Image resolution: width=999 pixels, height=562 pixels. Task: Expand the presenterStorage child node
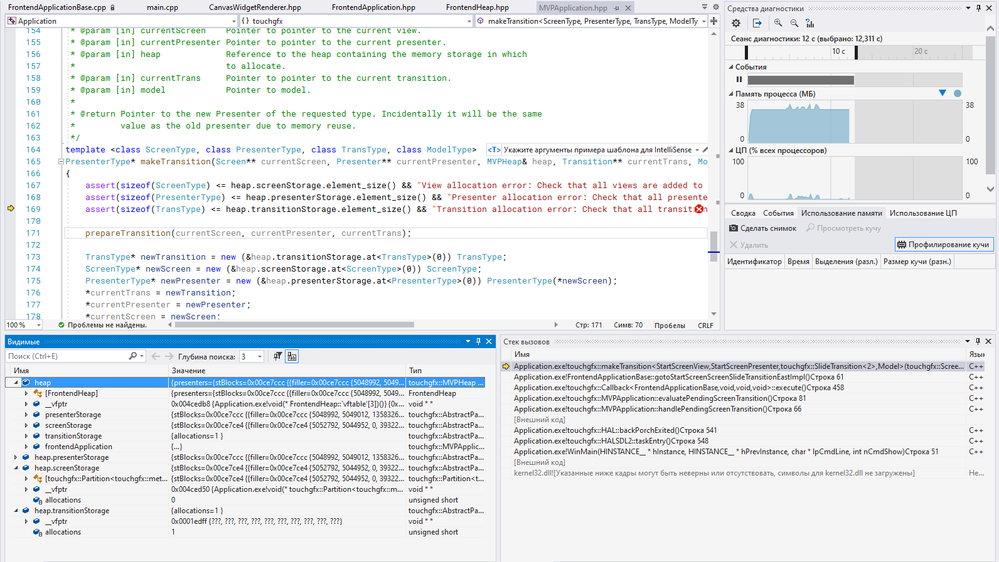click(x=26, y=415)
